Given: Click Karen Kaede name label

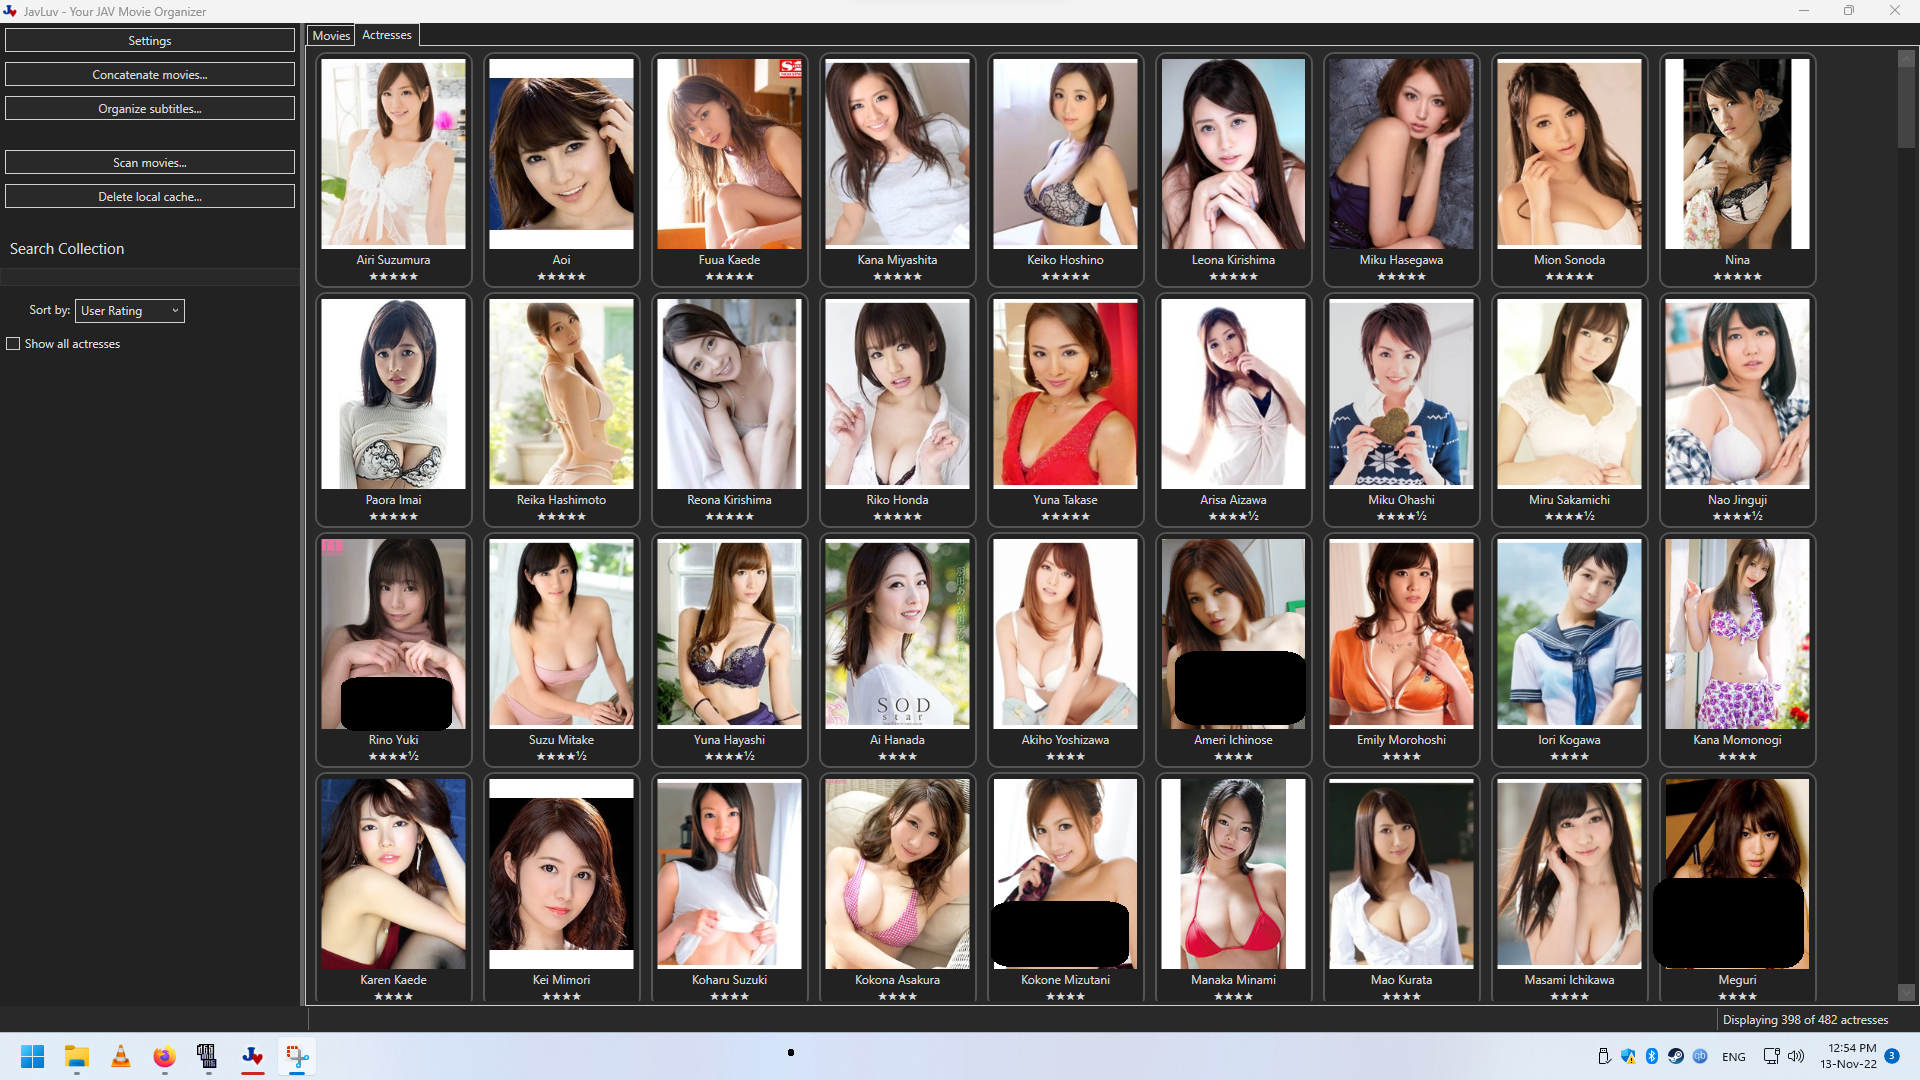Looking at the screenshot, I should [393, 980].
